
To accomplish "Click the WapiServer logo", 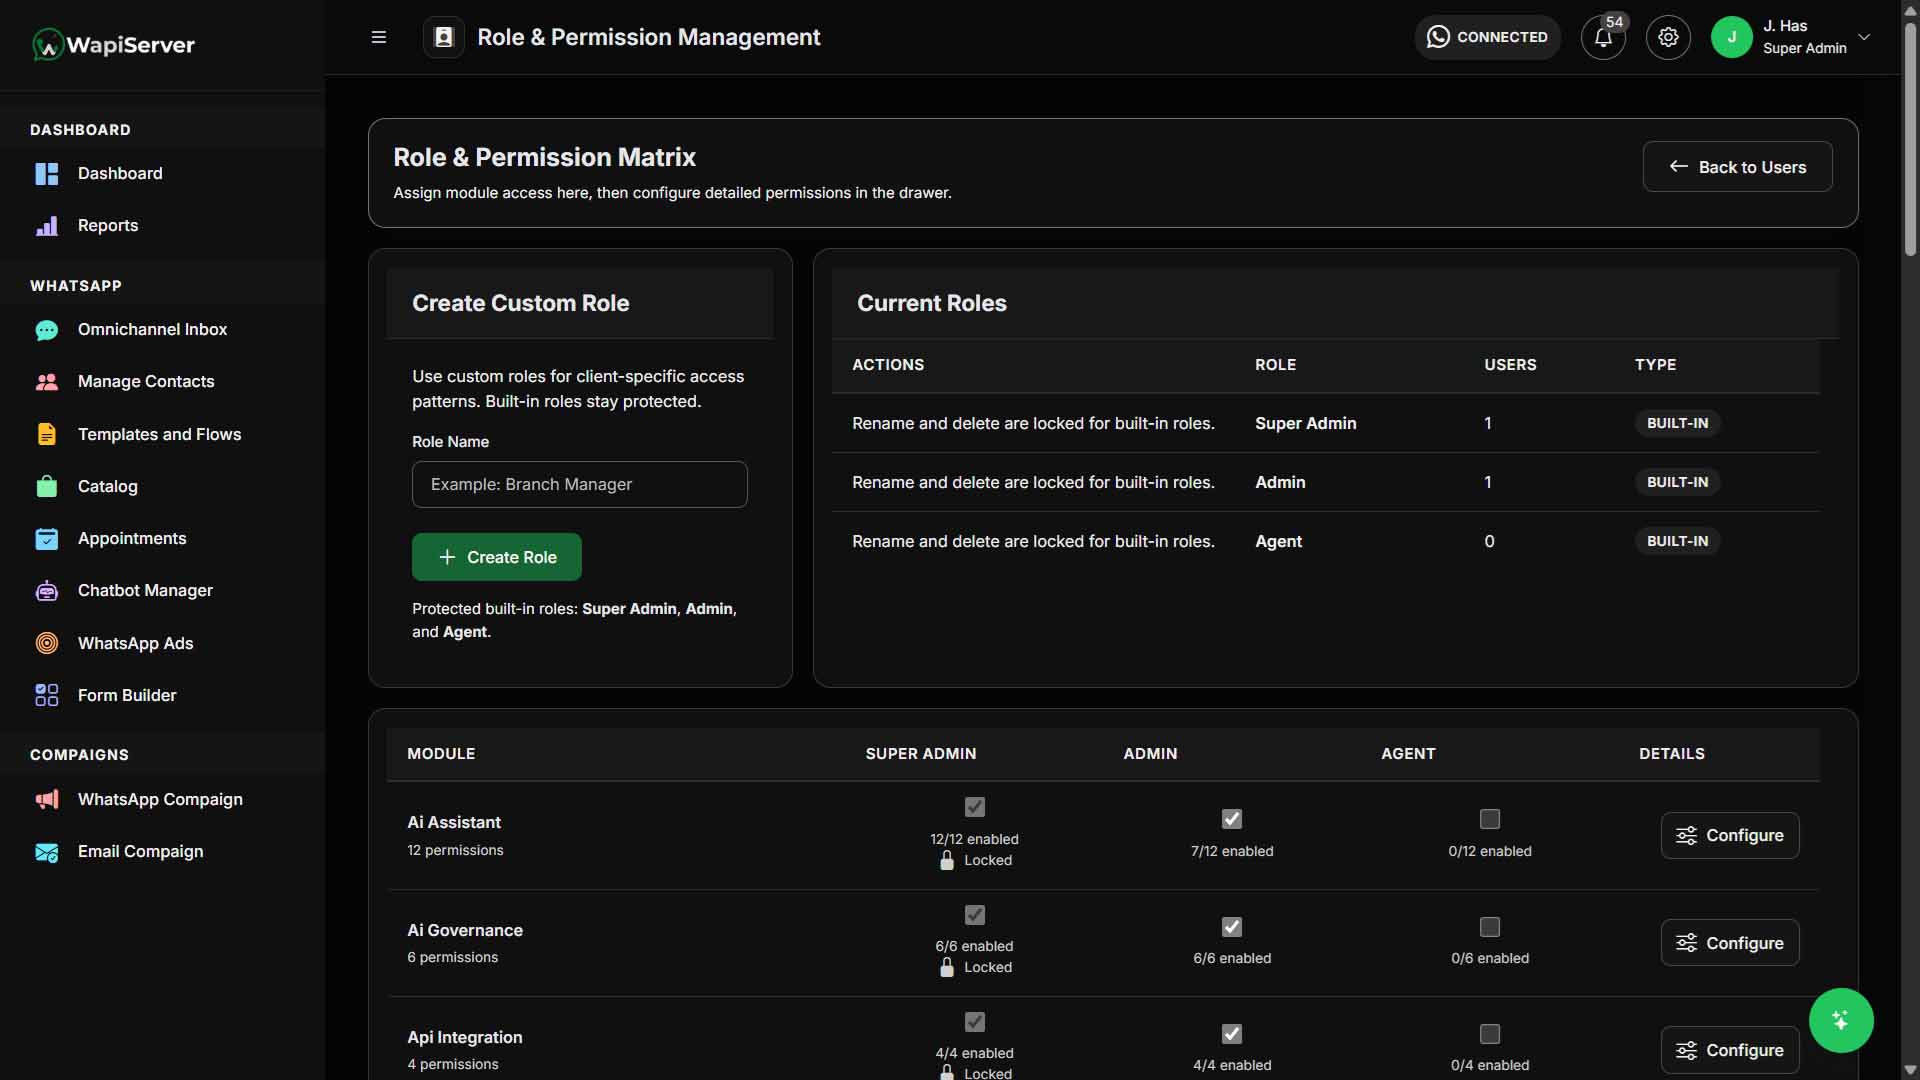I will coord(113,45).
